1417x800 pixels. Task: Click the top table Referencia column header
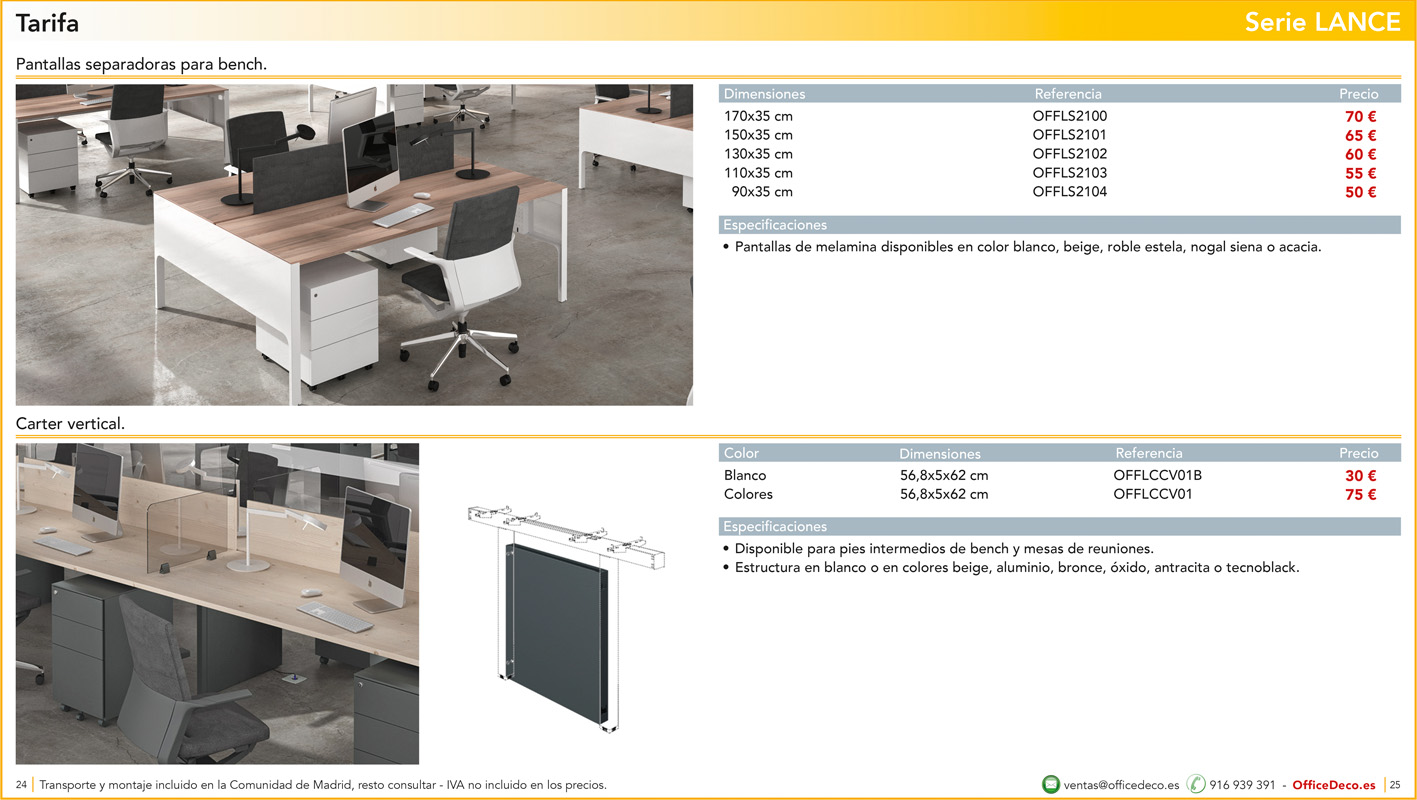(1068, 94)
